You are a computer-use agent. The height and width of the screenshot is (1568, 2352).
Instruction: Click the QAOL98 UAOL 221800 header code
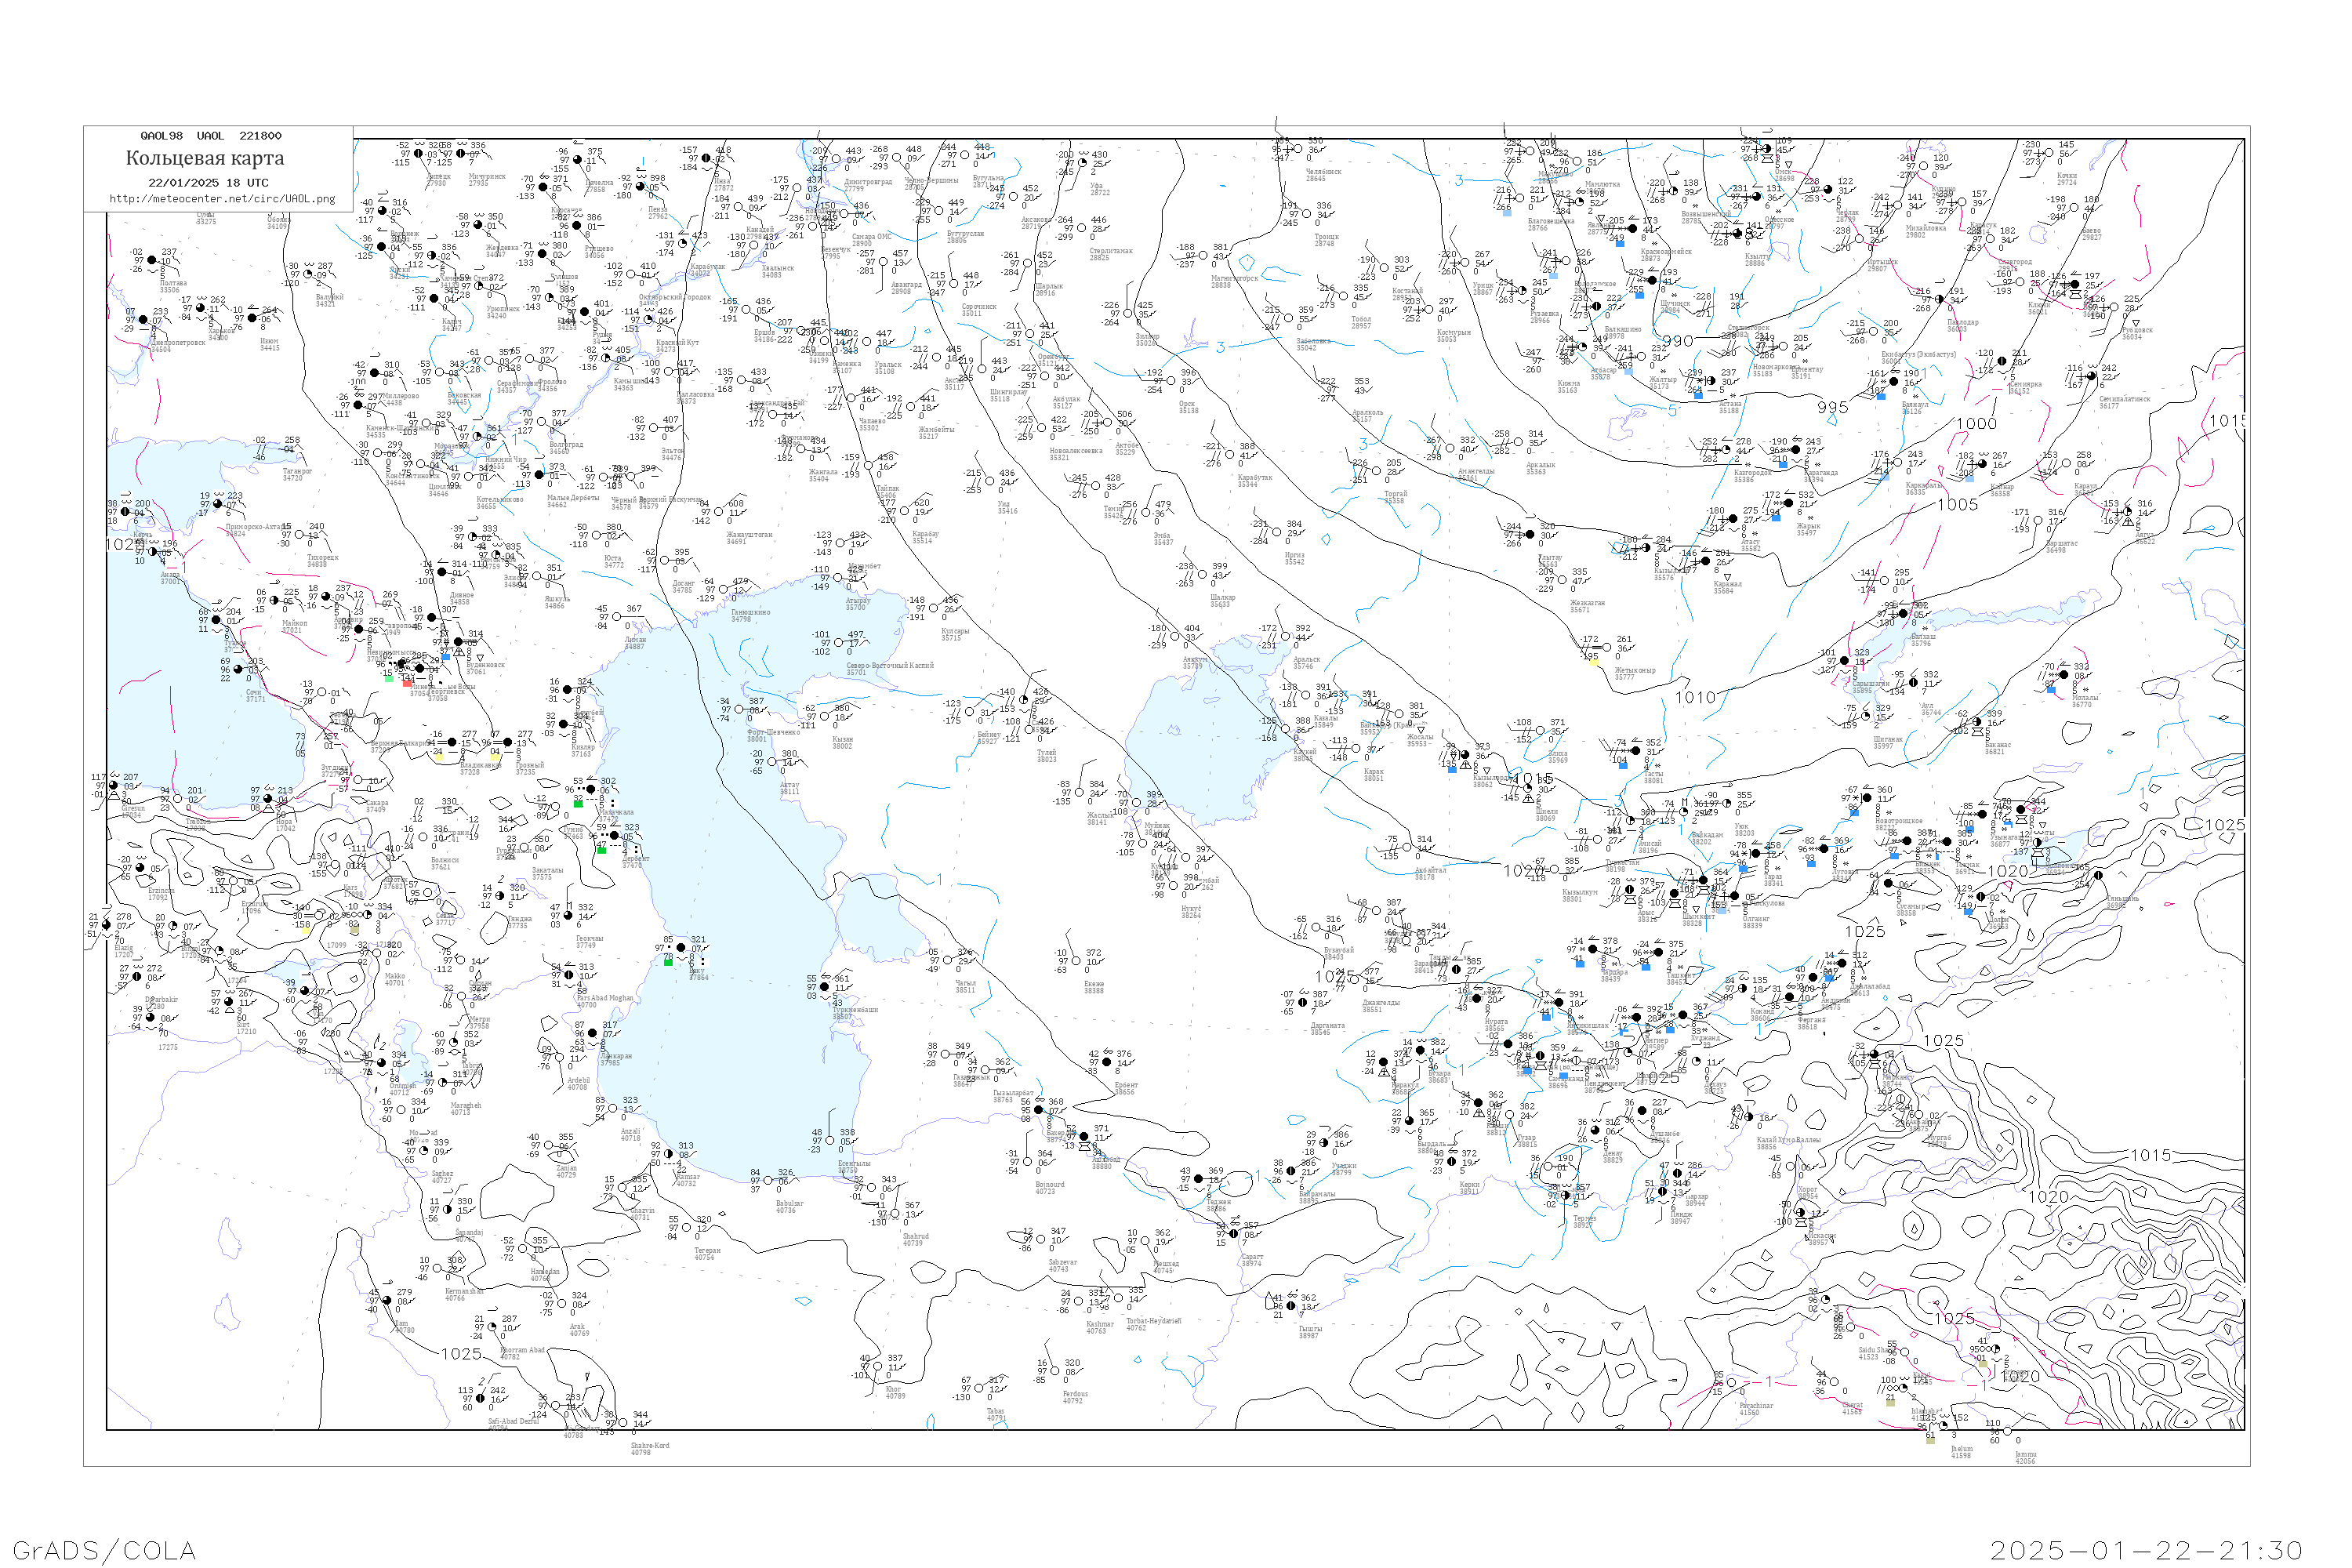(x=210, y=136)
